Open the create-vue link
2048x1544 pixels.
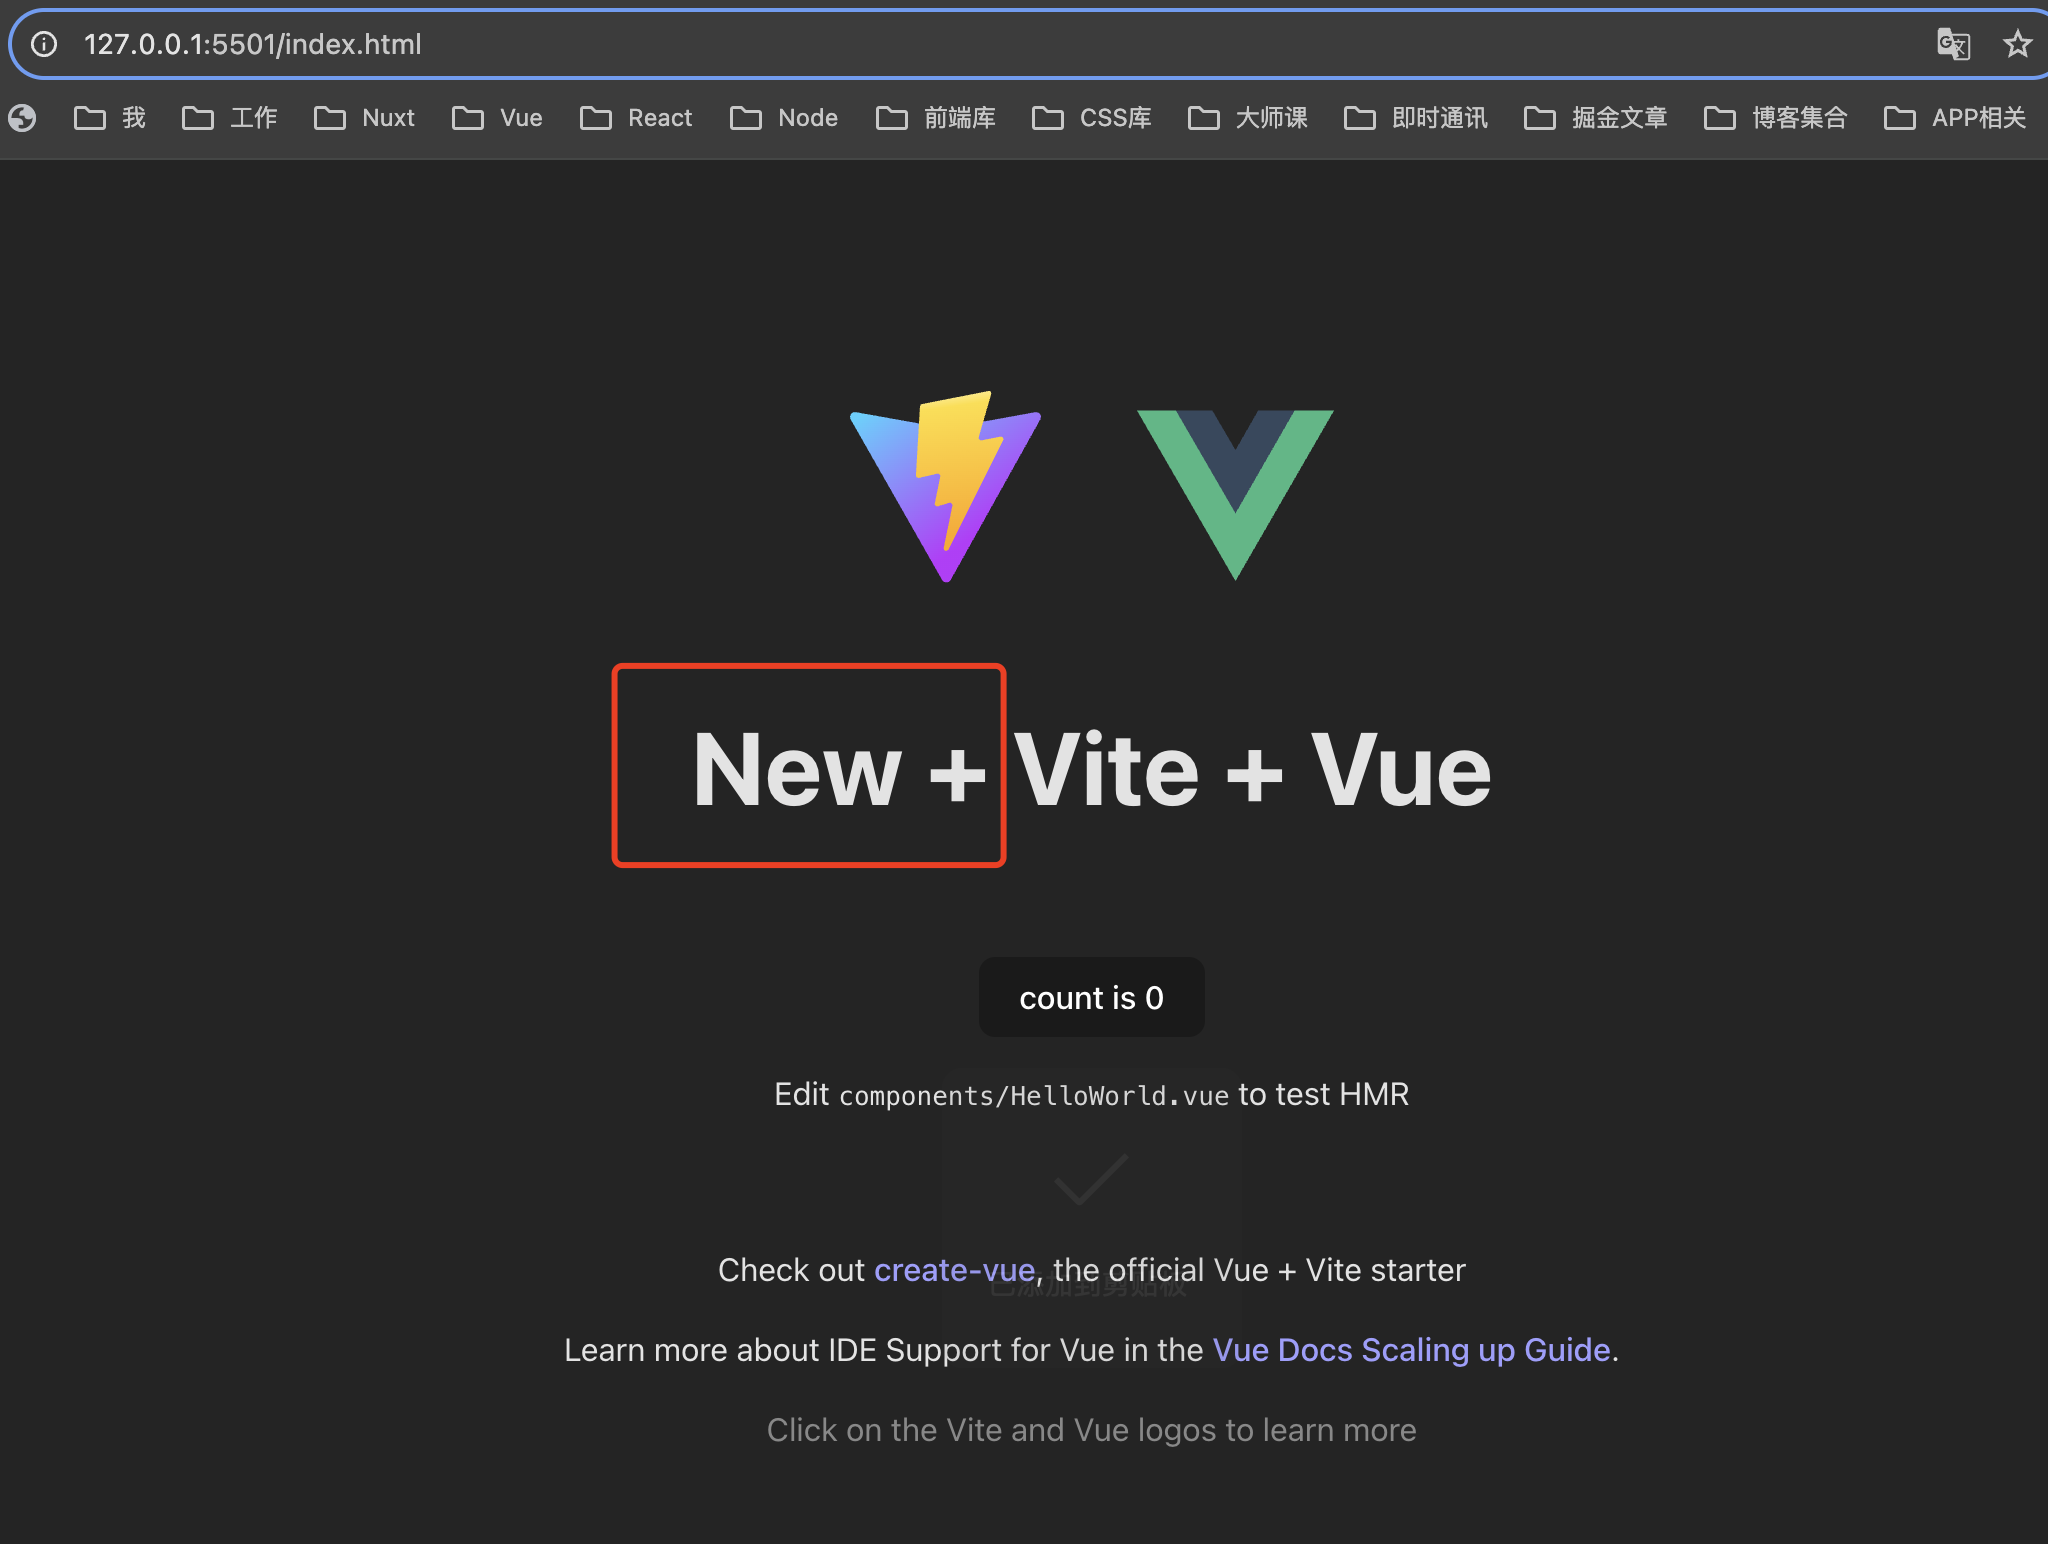coord(954,1270)
